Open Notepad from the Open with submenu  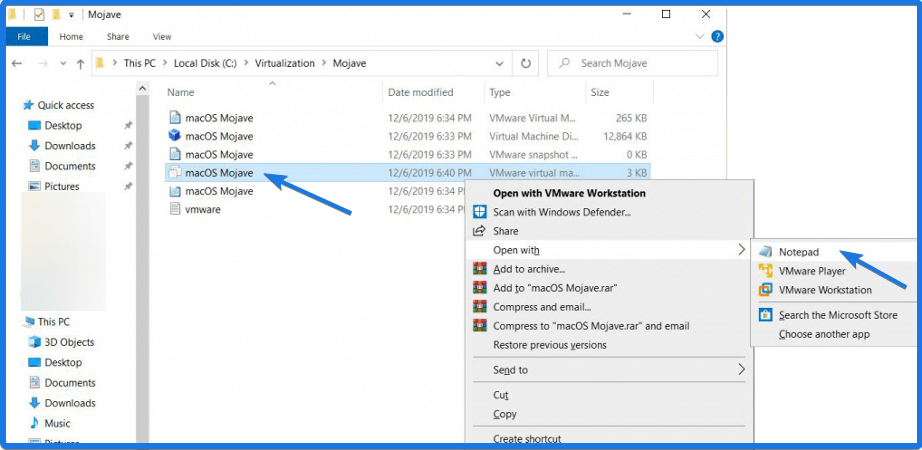799,252
